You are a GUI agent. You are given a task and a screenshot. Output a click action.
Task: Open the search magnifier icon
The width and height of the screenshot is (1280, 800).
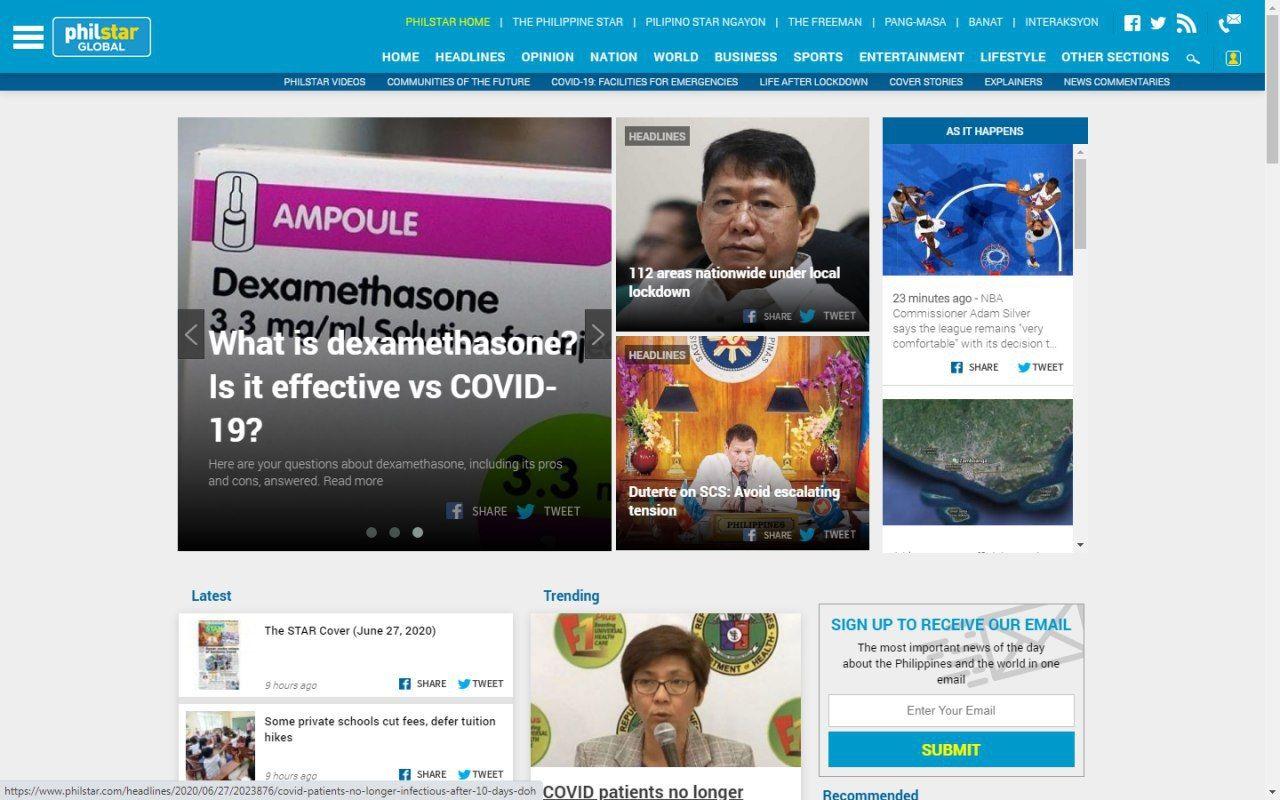[1193, 59]
